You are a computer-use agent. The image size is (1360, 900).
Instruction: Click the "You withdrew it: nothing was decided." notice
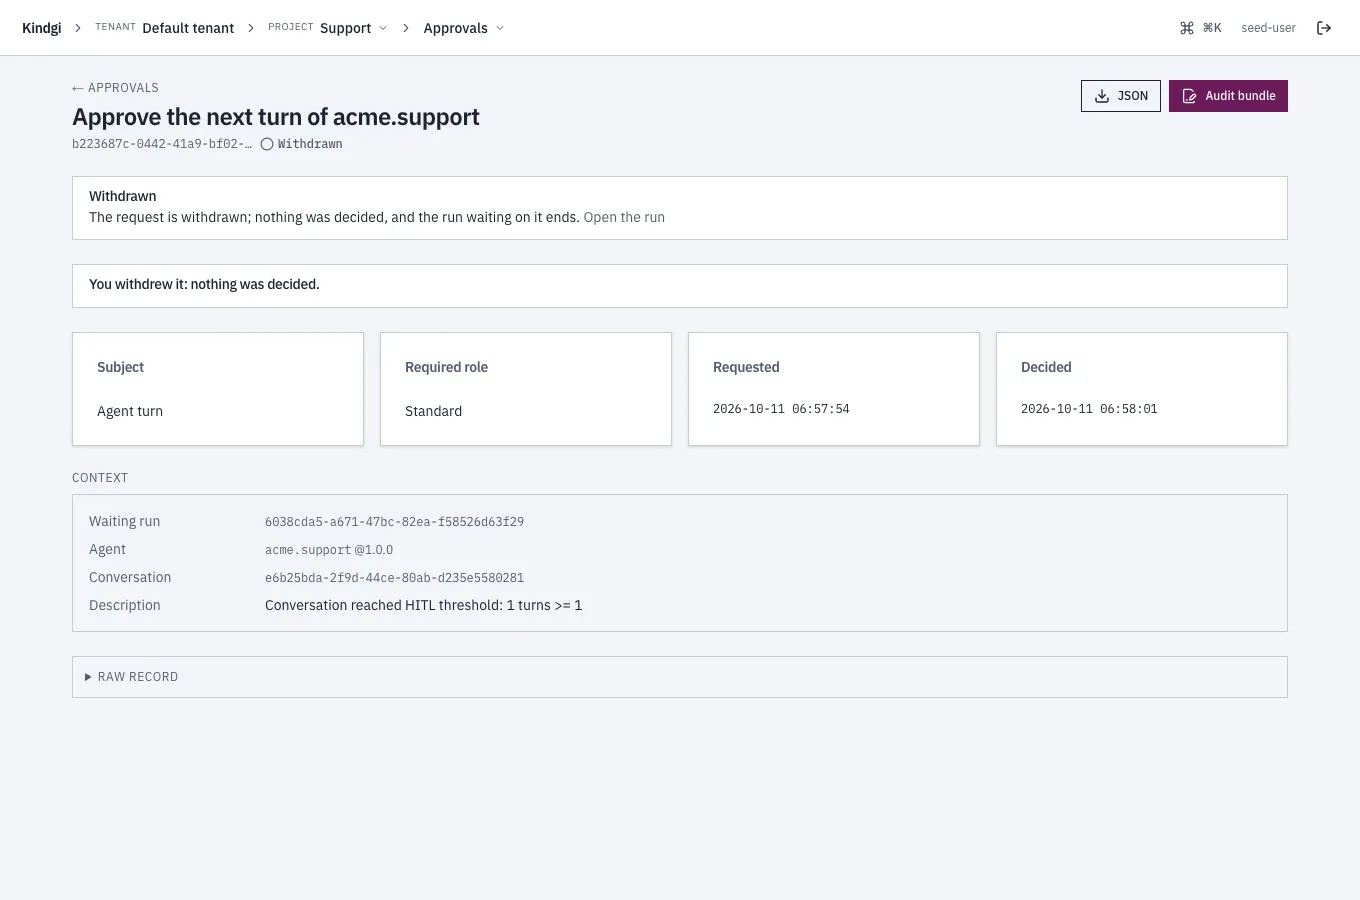click(x=680, y=285)
